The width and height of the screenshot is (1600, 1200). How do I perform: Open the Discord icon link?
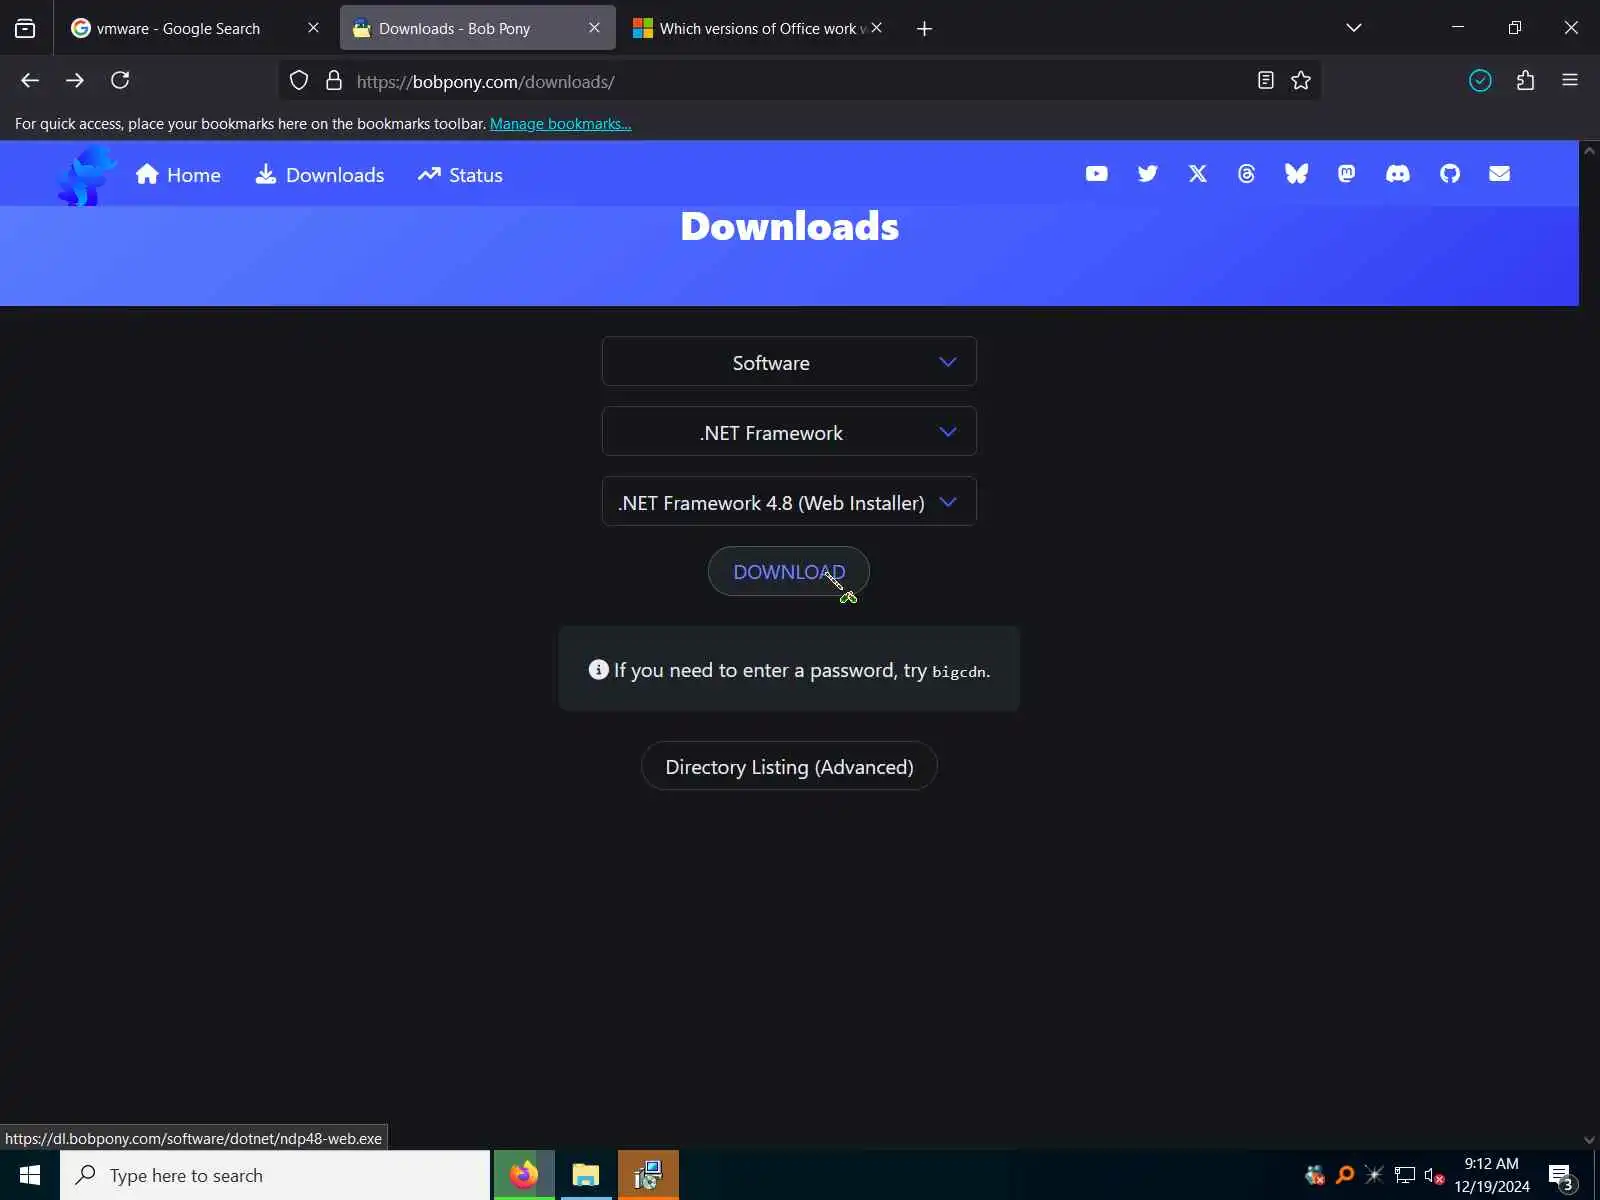[x=1397, y=174]
